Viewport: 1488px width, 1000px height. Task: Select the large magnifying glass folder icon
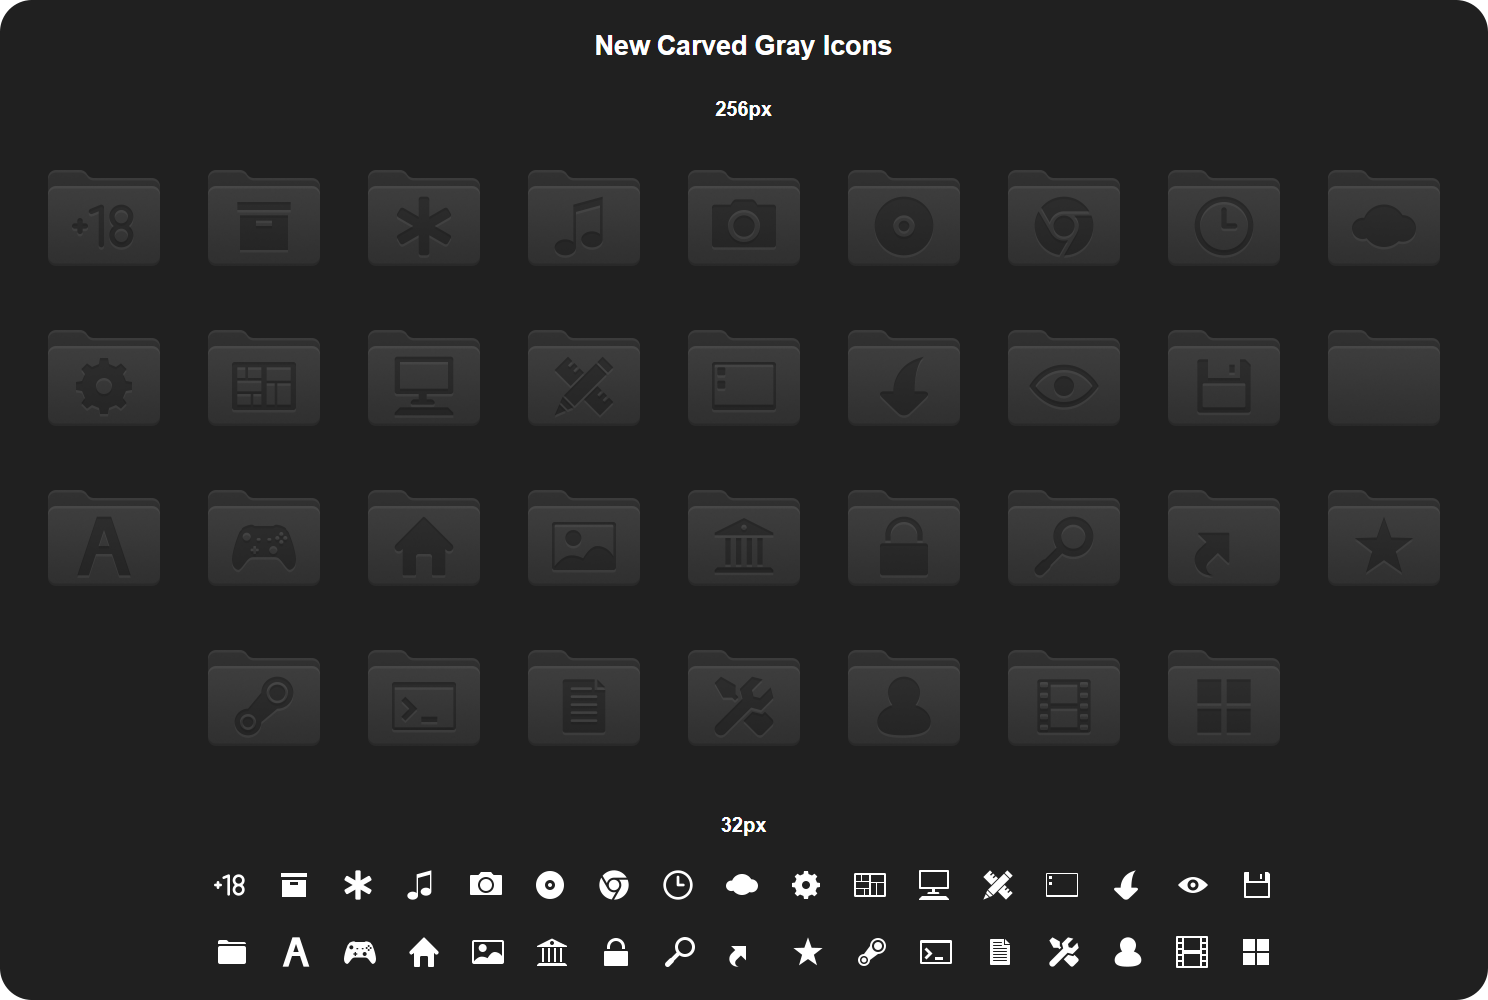pos(1064,537)
